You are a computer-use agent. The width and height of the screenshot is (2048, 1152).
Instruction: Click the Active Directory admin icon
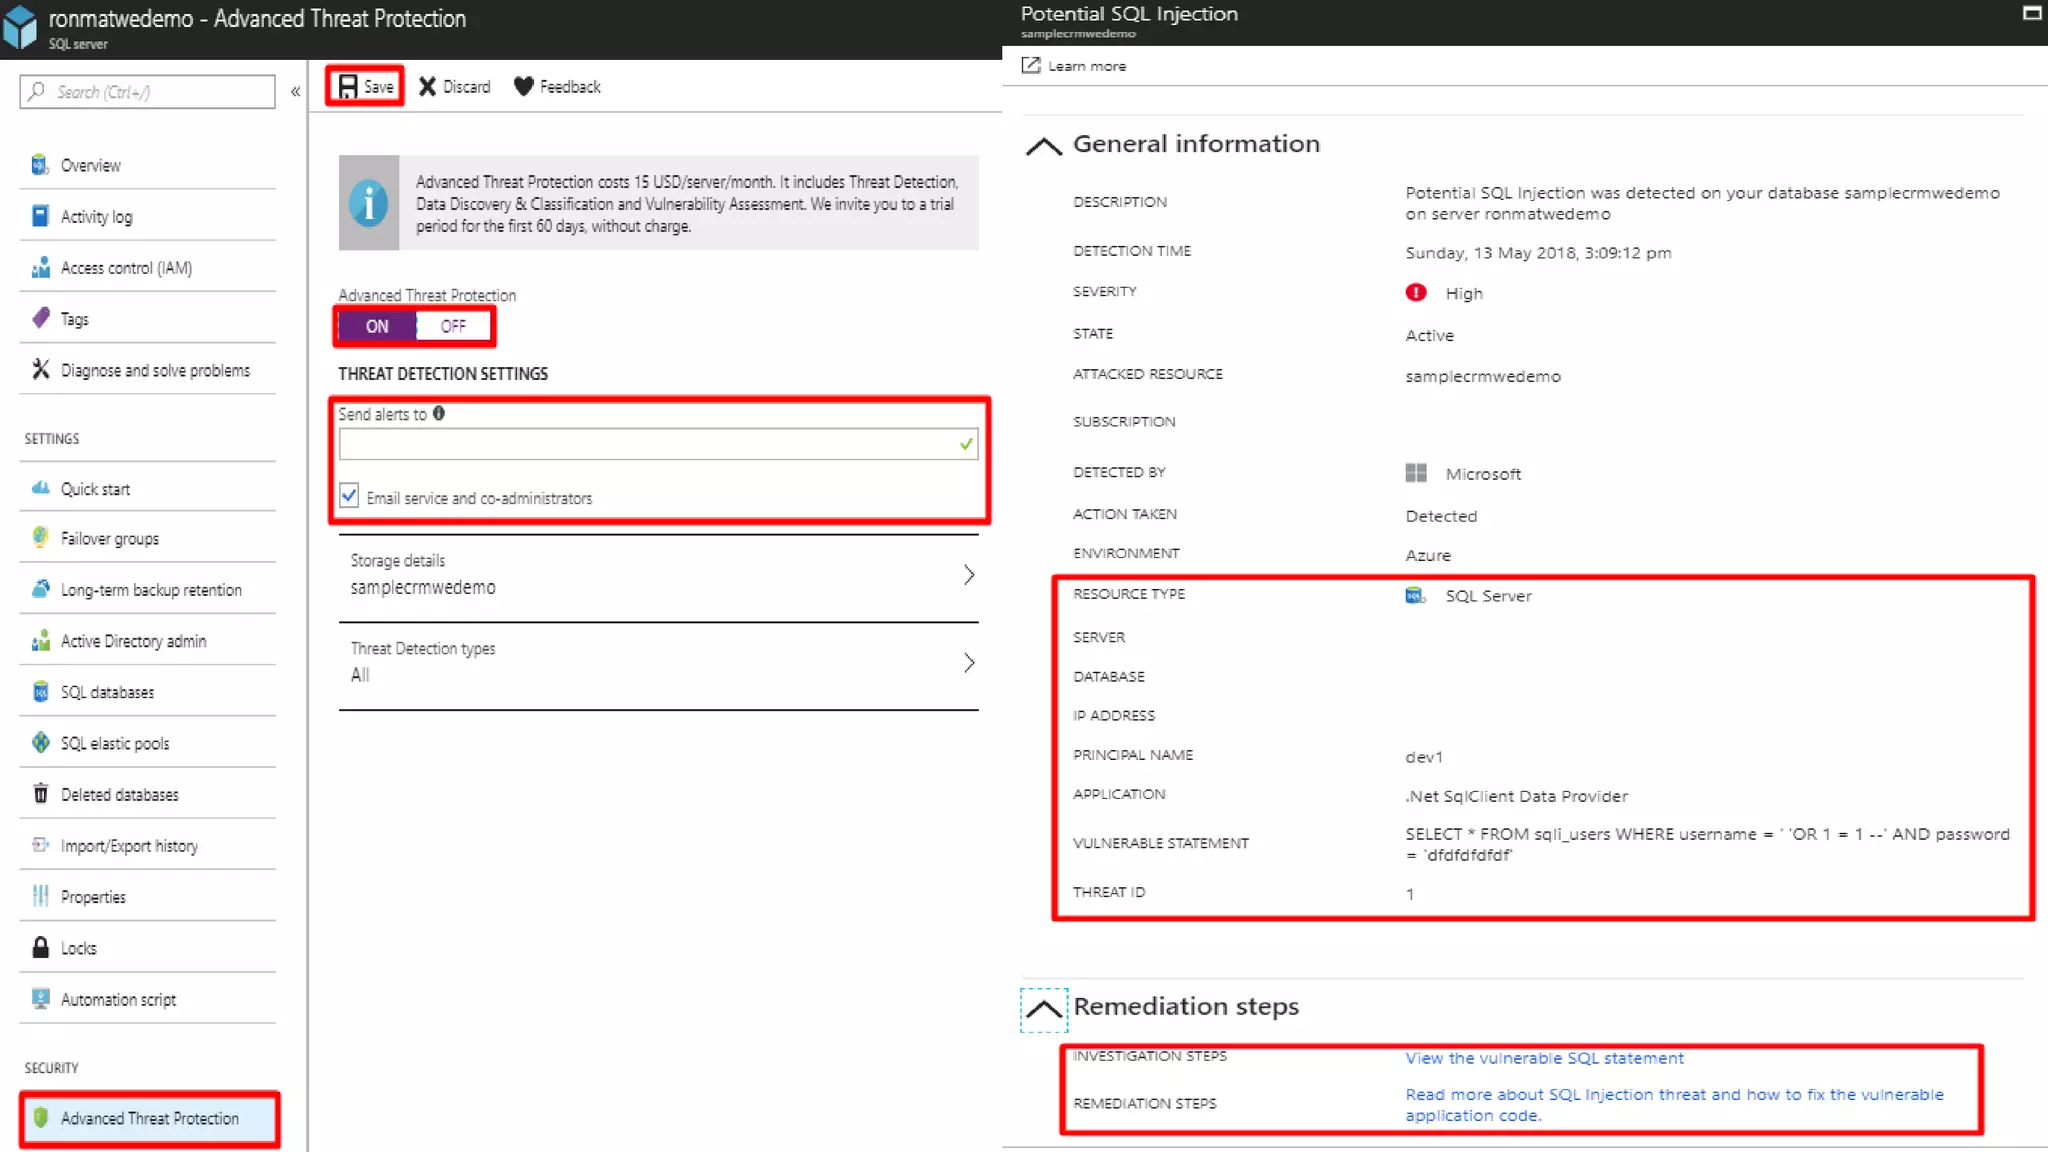(x=40, y=641)
